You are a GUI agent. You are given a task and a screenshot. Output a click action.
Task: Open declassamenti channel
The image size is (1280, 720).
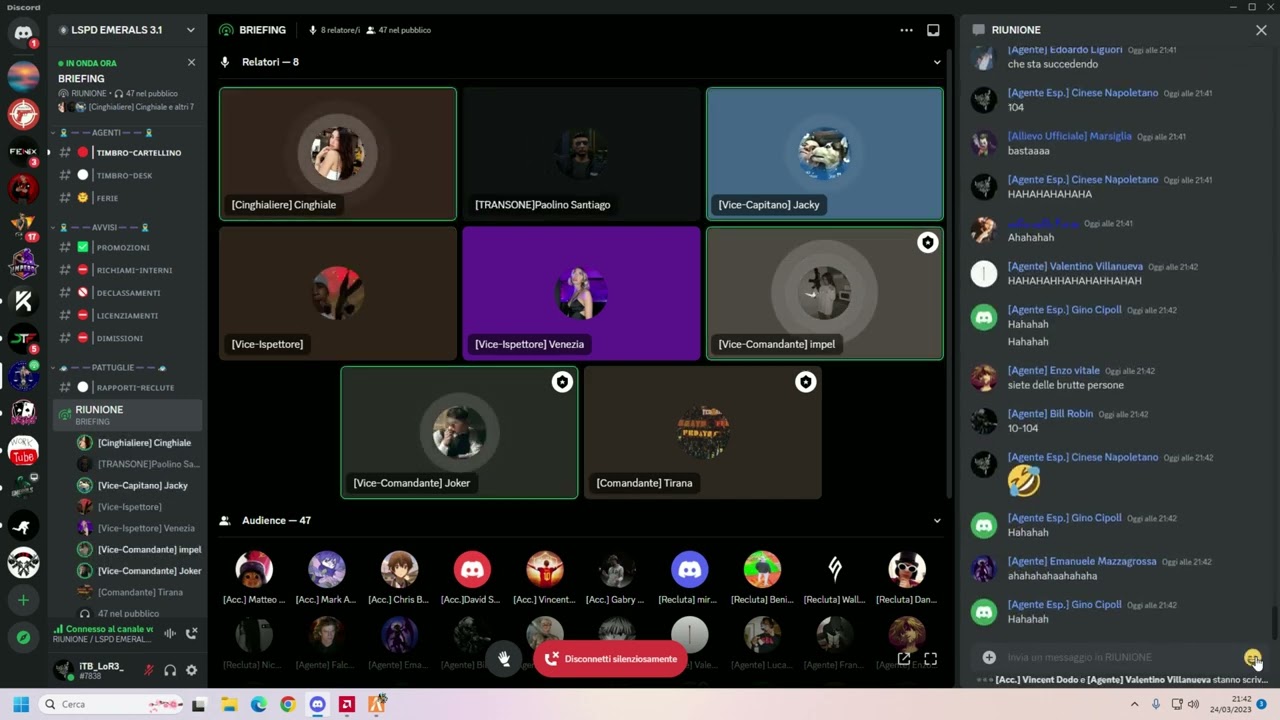[129, 293]
